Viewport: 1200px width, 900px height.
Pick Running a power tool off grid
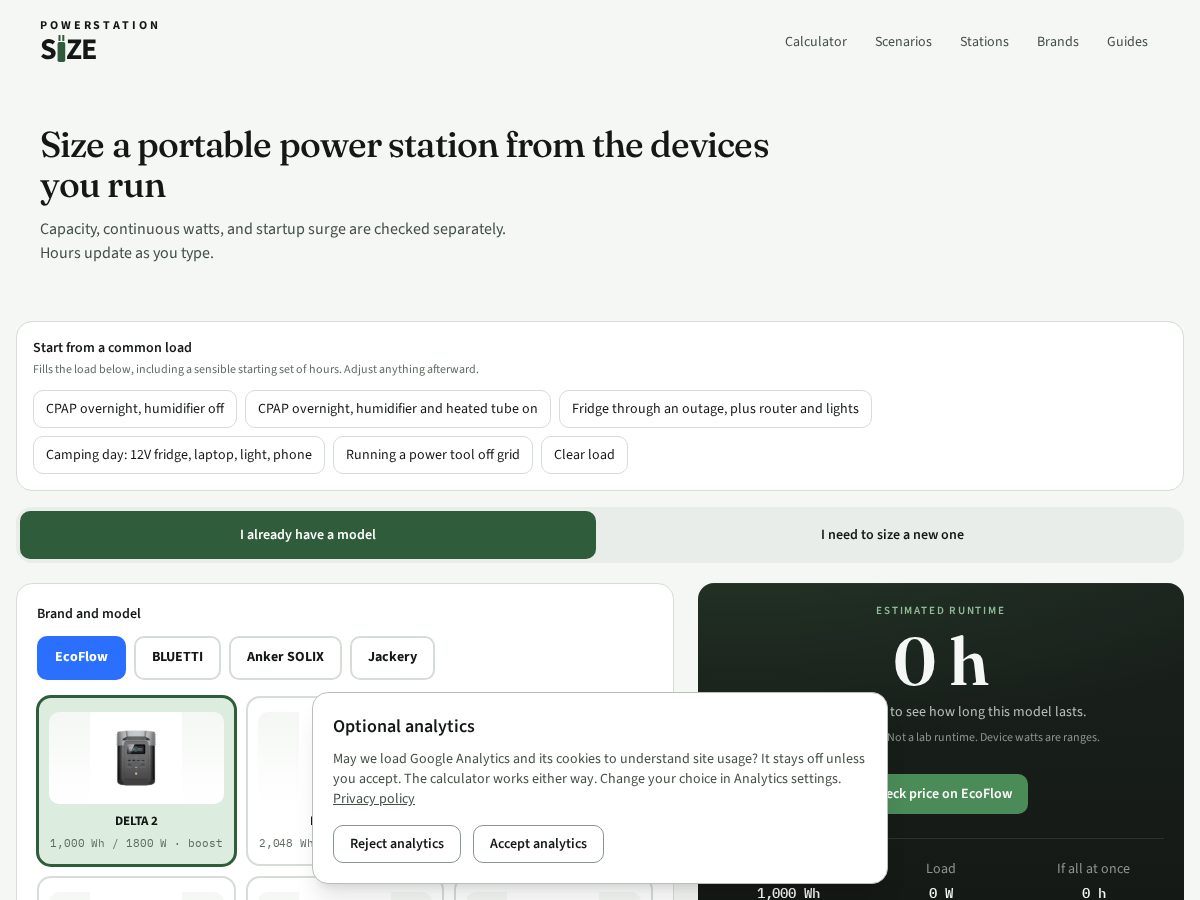click(x=433, y=455)
